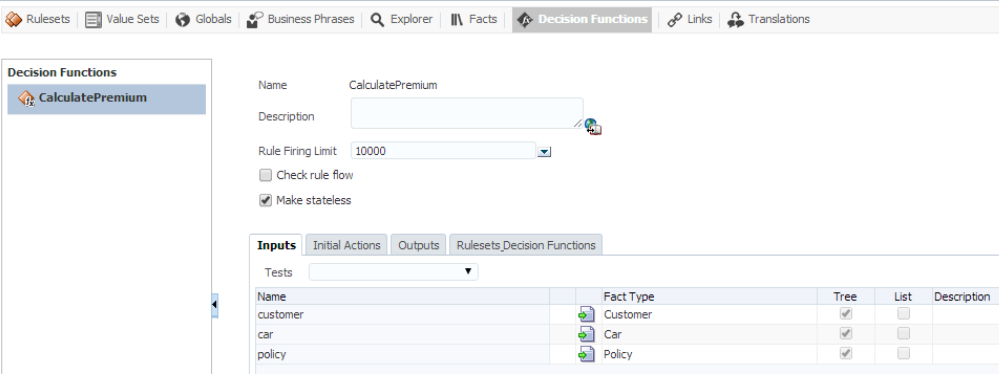Click the Description text field

point(466,113)
